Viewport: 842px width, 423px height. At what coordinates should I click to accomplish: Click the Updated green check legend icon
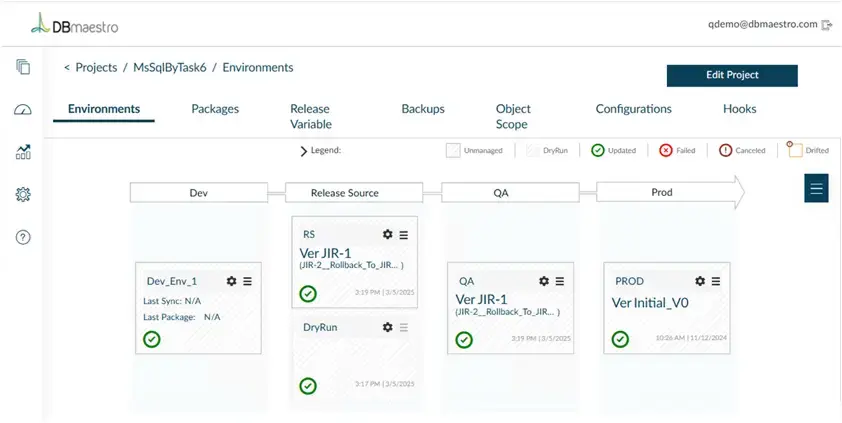pos(597,150)
